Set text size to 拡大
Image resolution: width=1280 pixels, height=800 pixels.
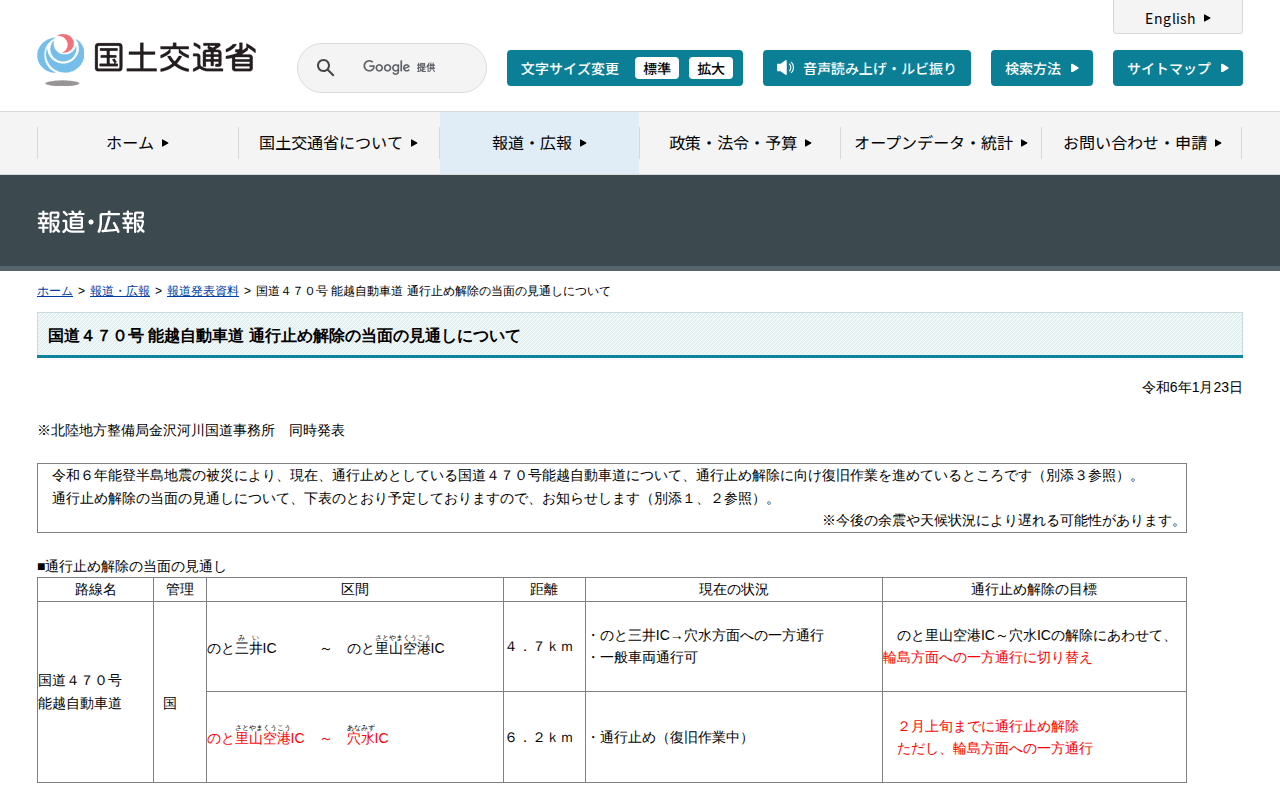711,68
